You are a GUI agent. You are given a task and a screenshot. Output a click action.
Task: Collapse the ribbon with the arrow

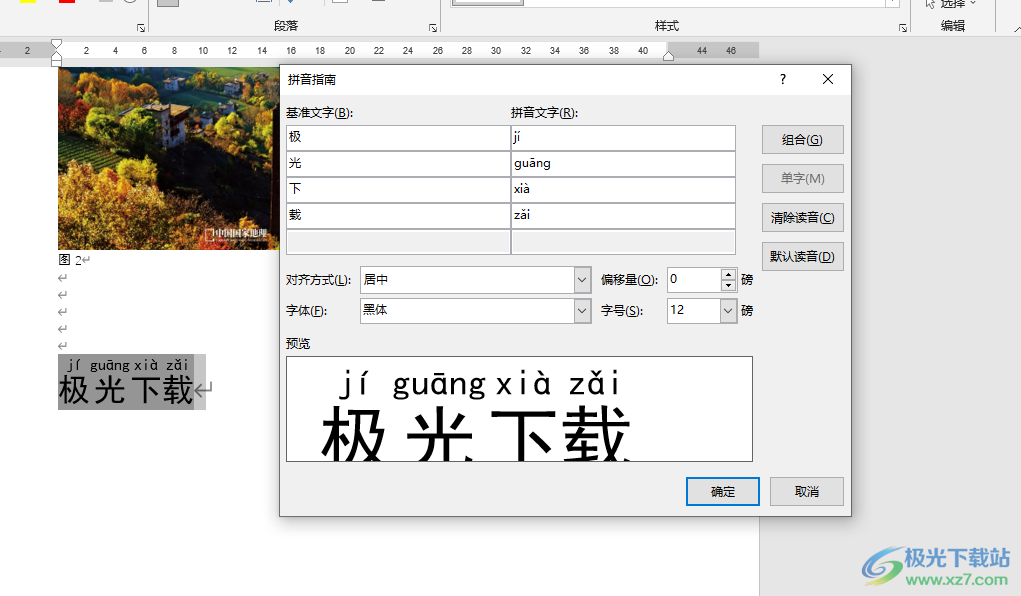point(1016,28)
